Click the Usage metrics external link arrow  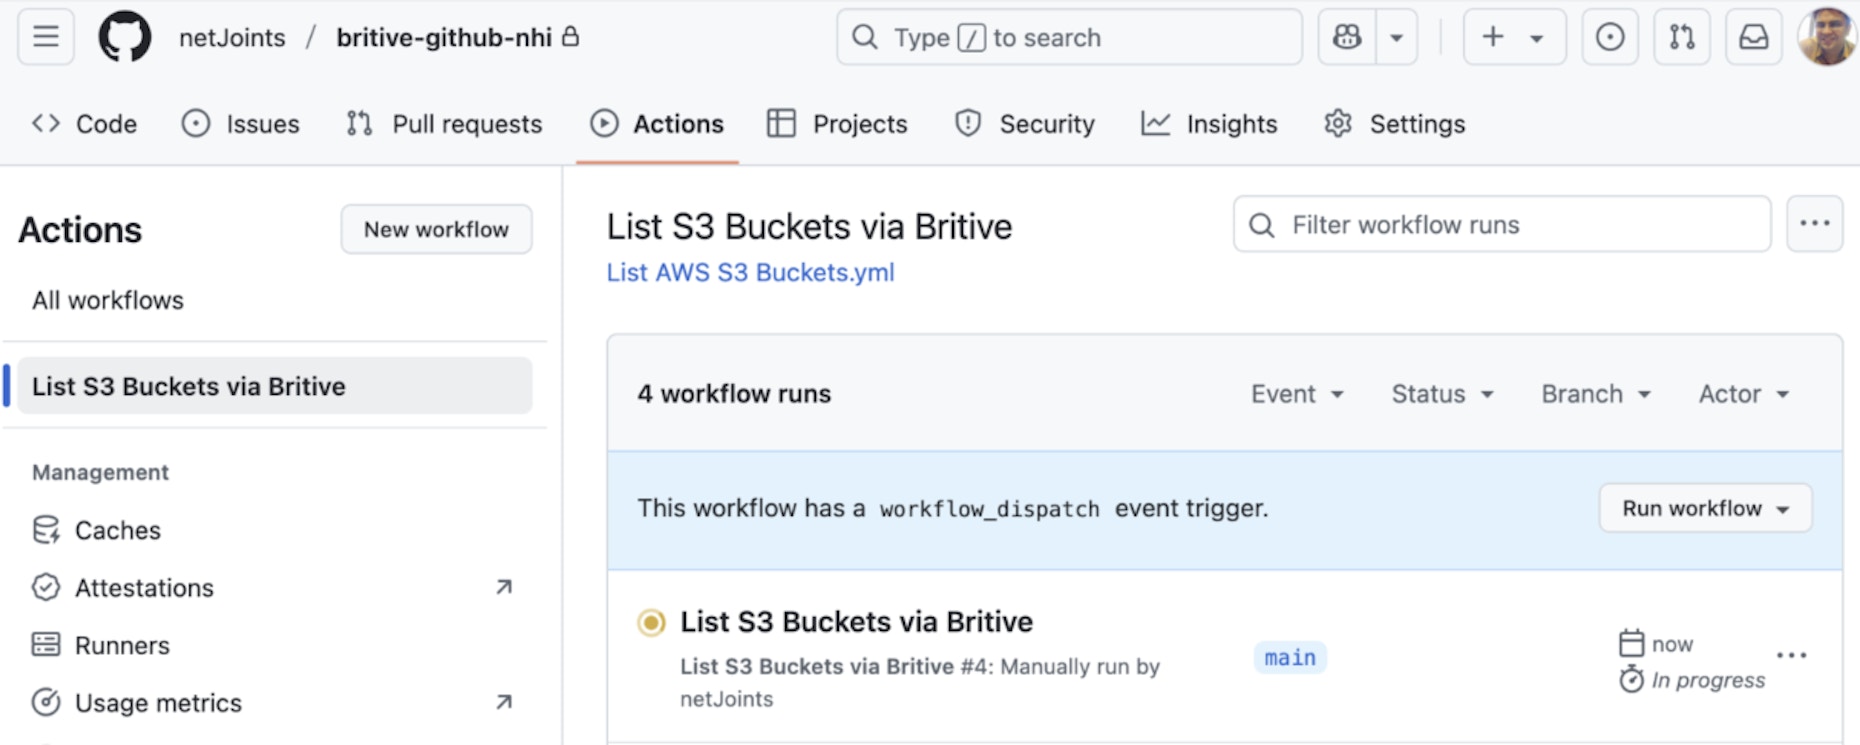tap(504, 702)
